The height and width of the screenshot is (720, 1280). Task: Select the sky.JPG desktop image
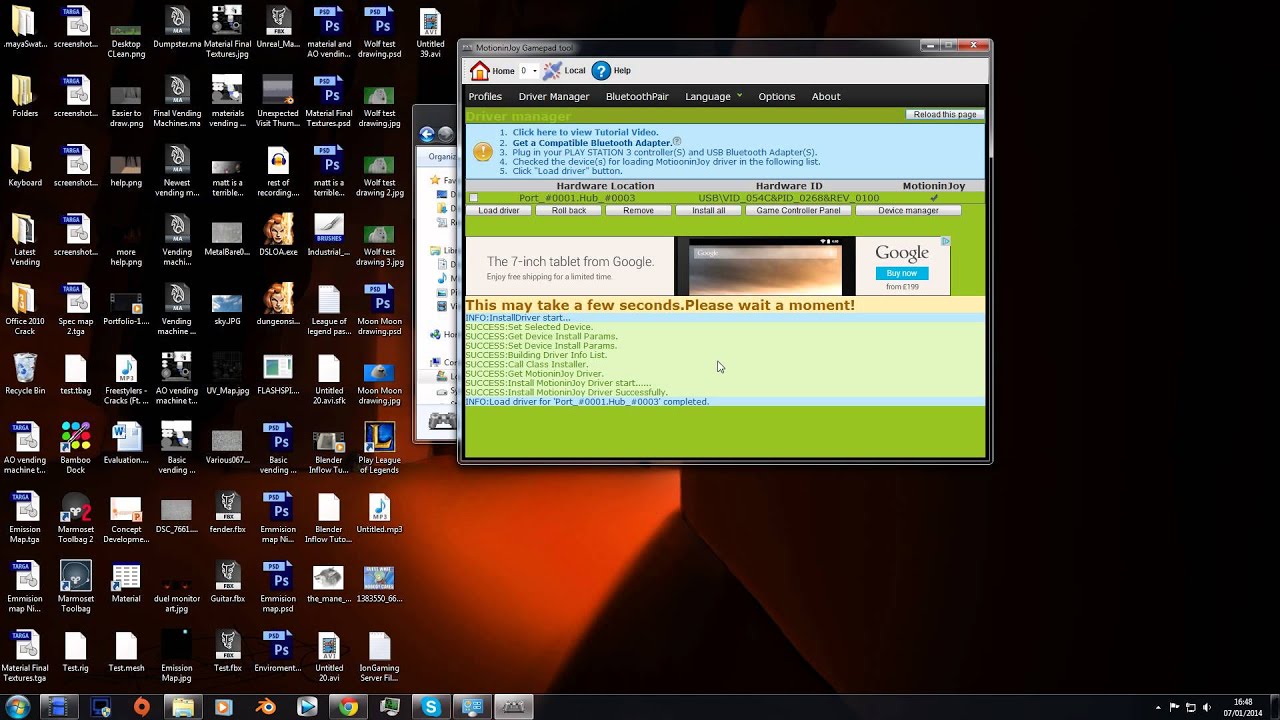[227, 305]
